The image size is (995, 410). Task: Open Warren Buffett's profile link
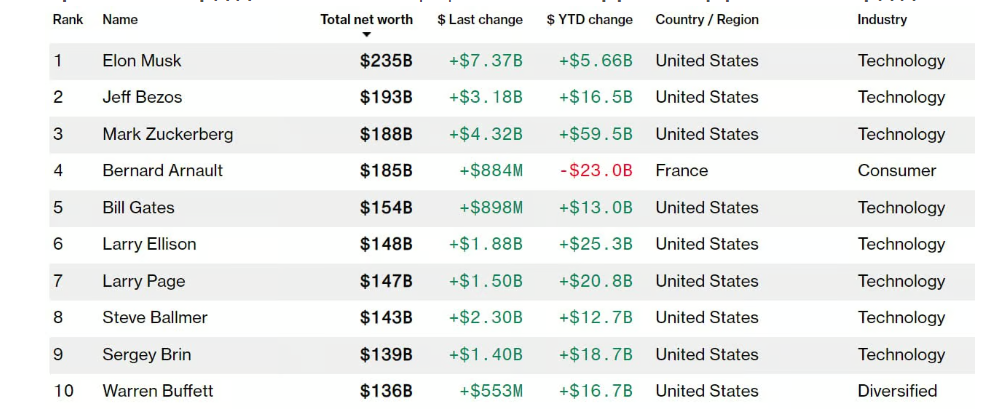tap(157, 391)
